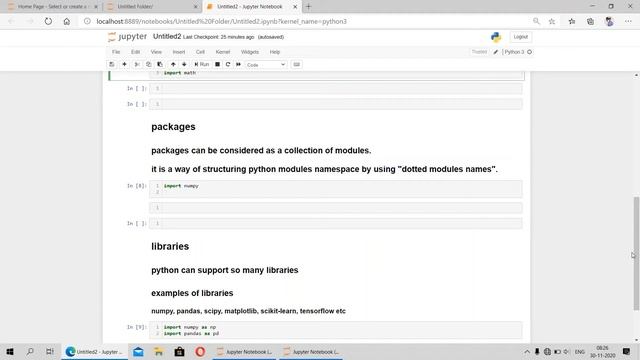
Task: Rename the notebook title Untitled2
Action: [167, 36]
